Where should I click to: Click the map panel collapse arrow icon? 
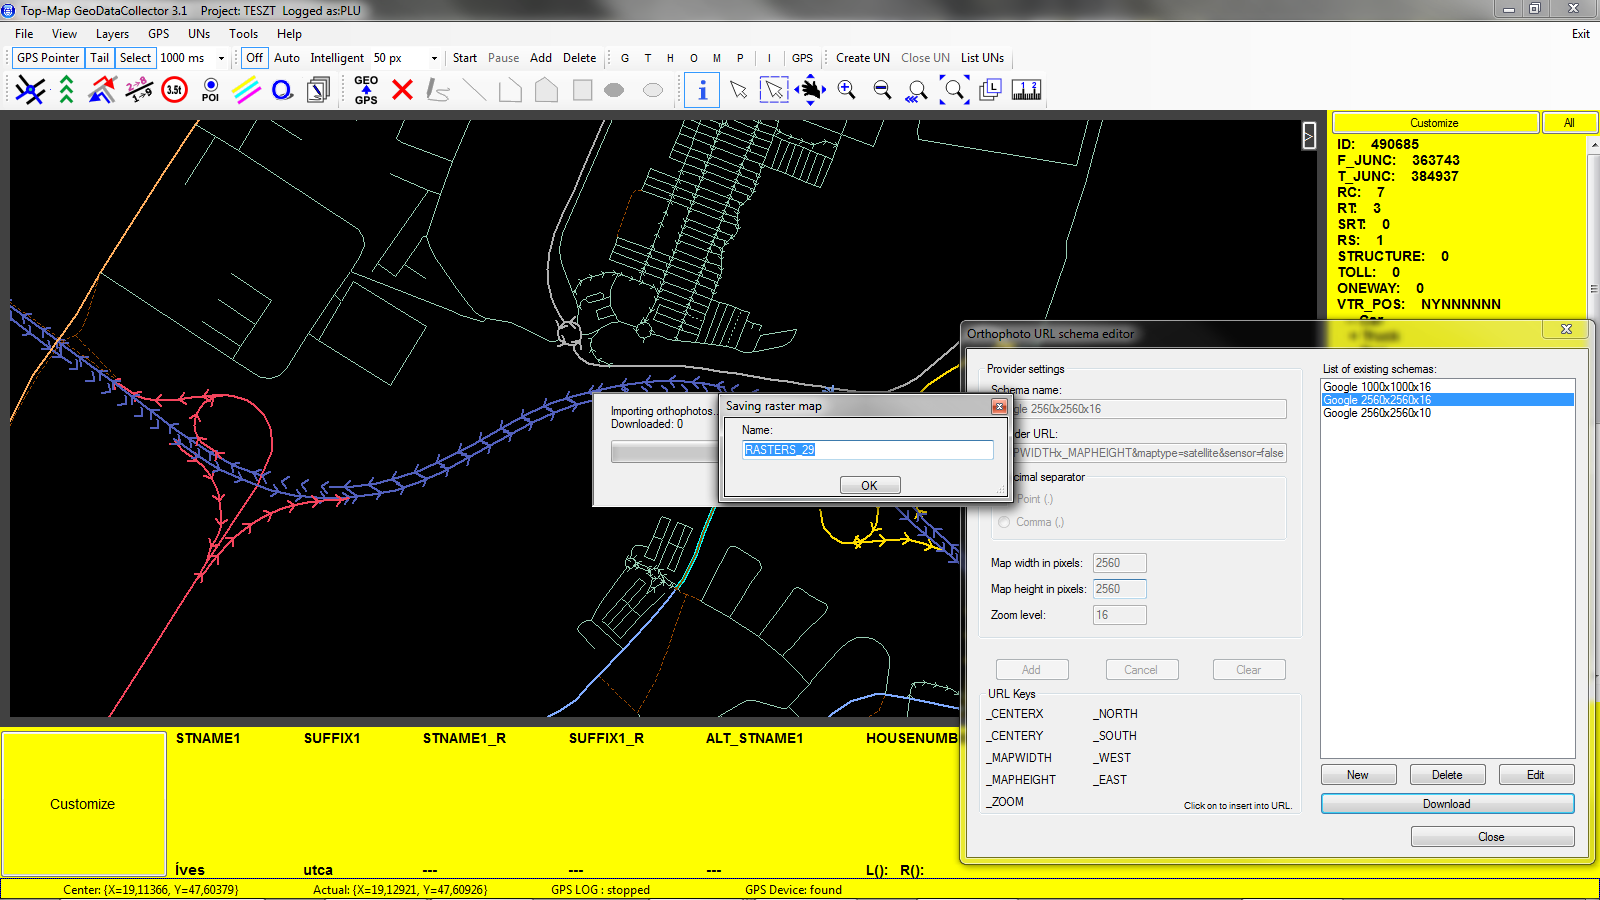[x=1309, y=135]
